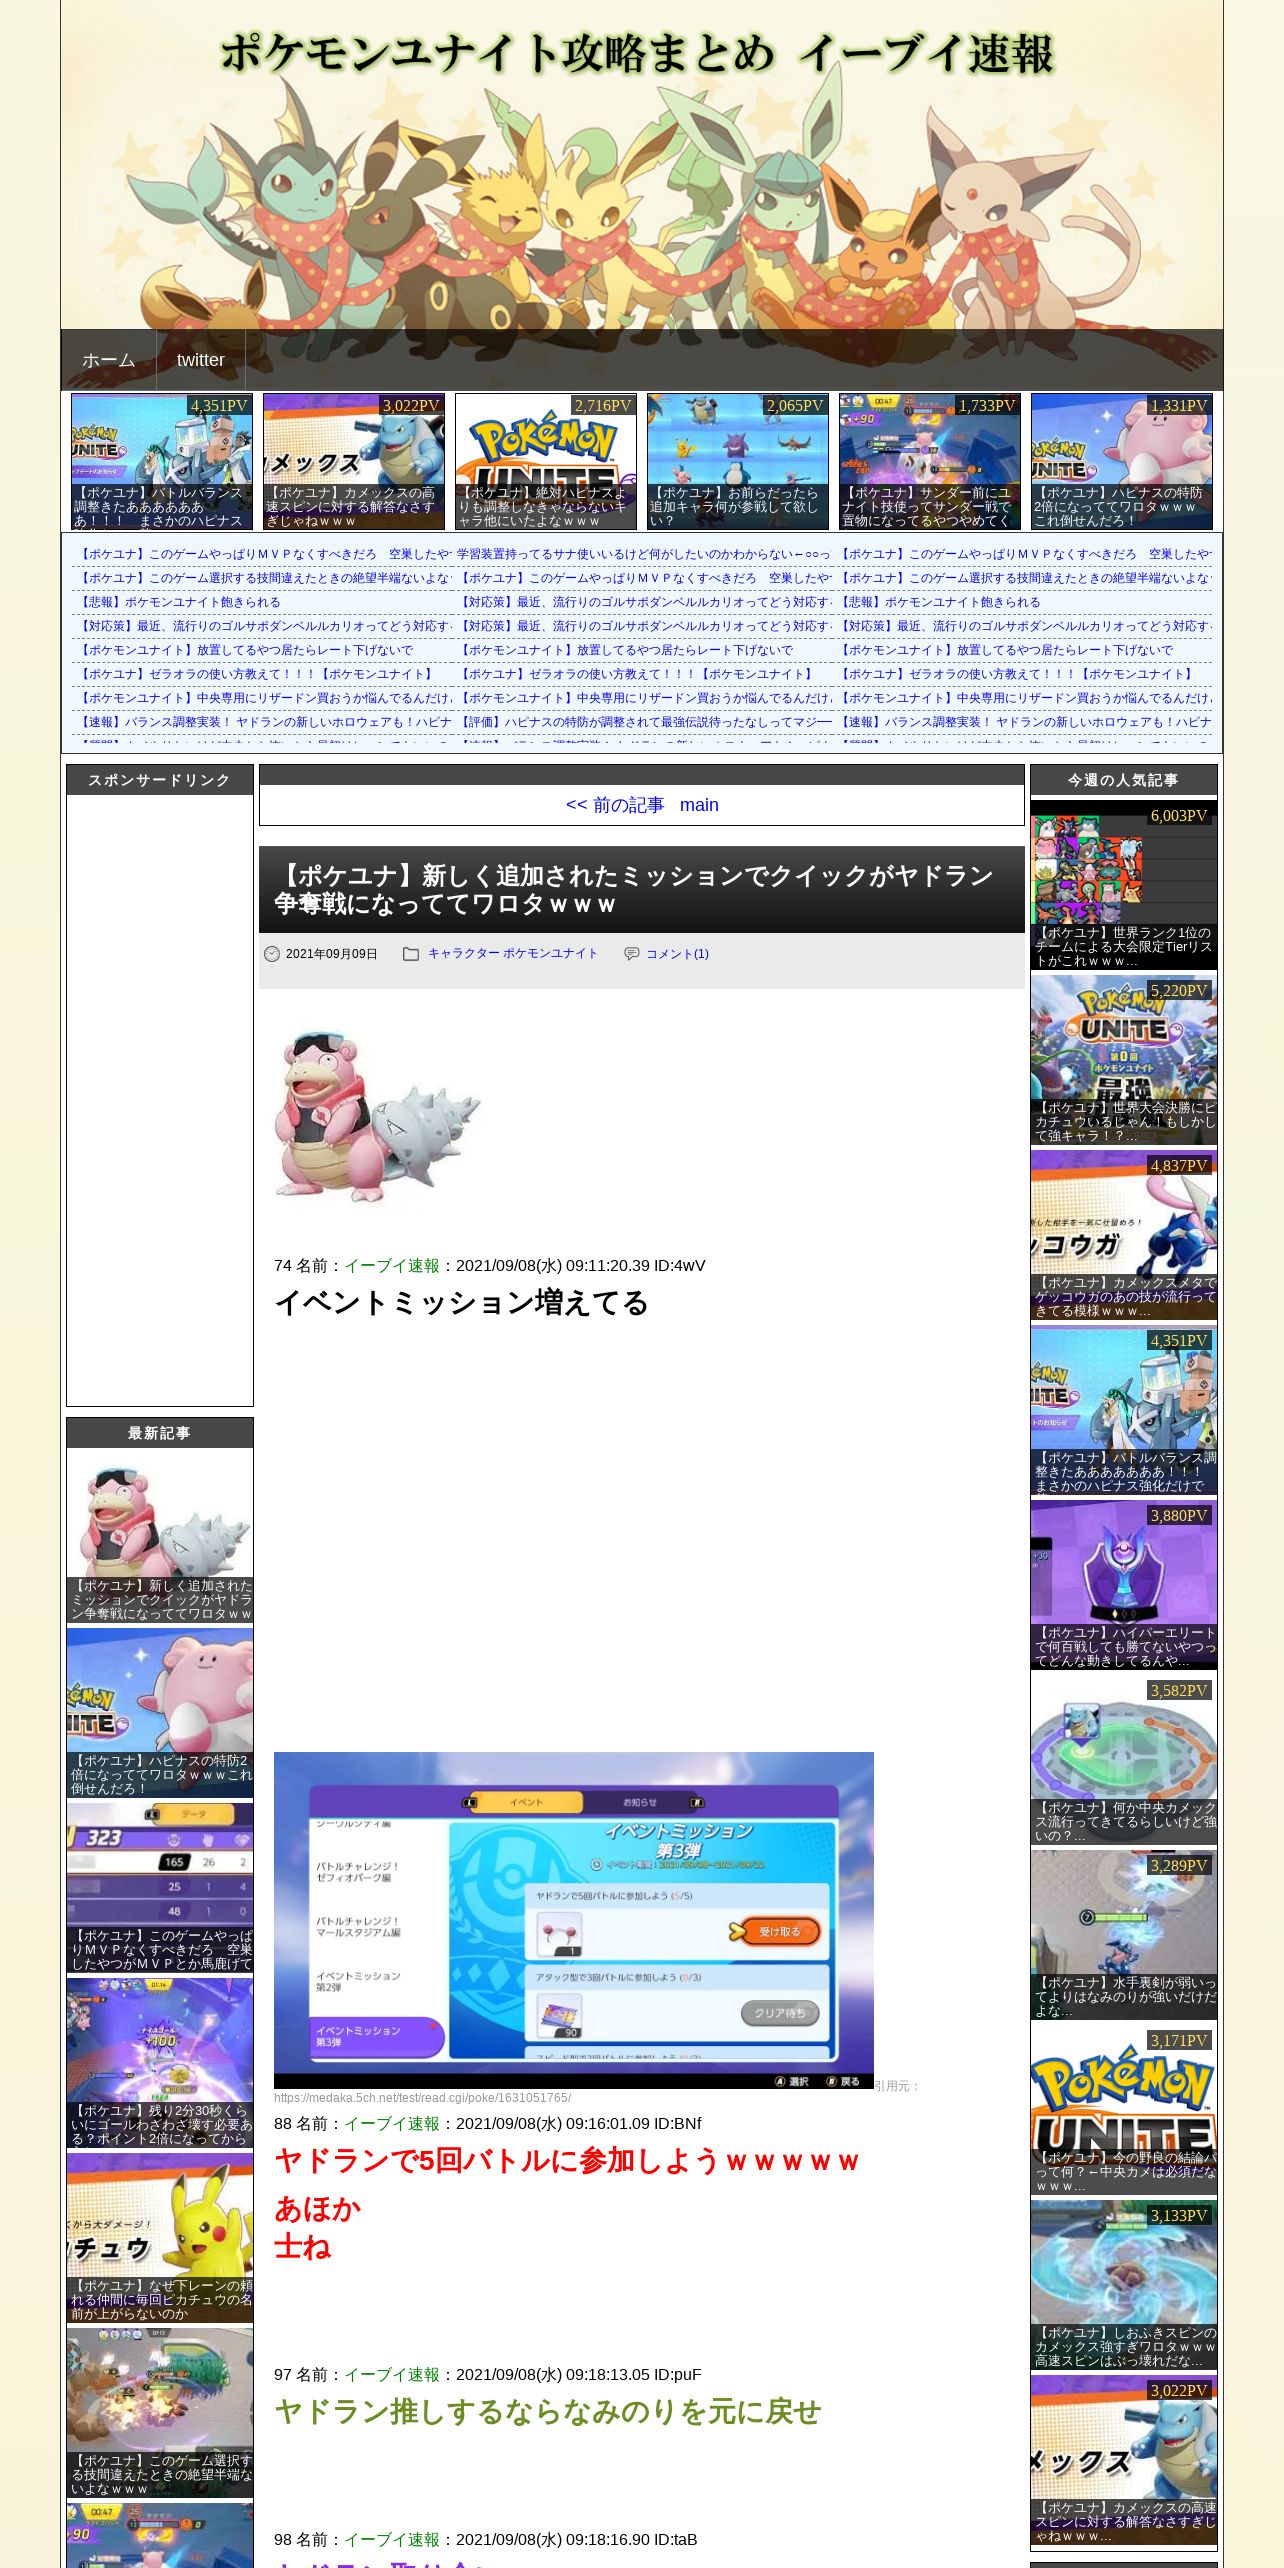Click イーブイ速報 name in post 88
Image resolution: width=1284 pixels, height=2568 pixels.
coord(392,2124)
